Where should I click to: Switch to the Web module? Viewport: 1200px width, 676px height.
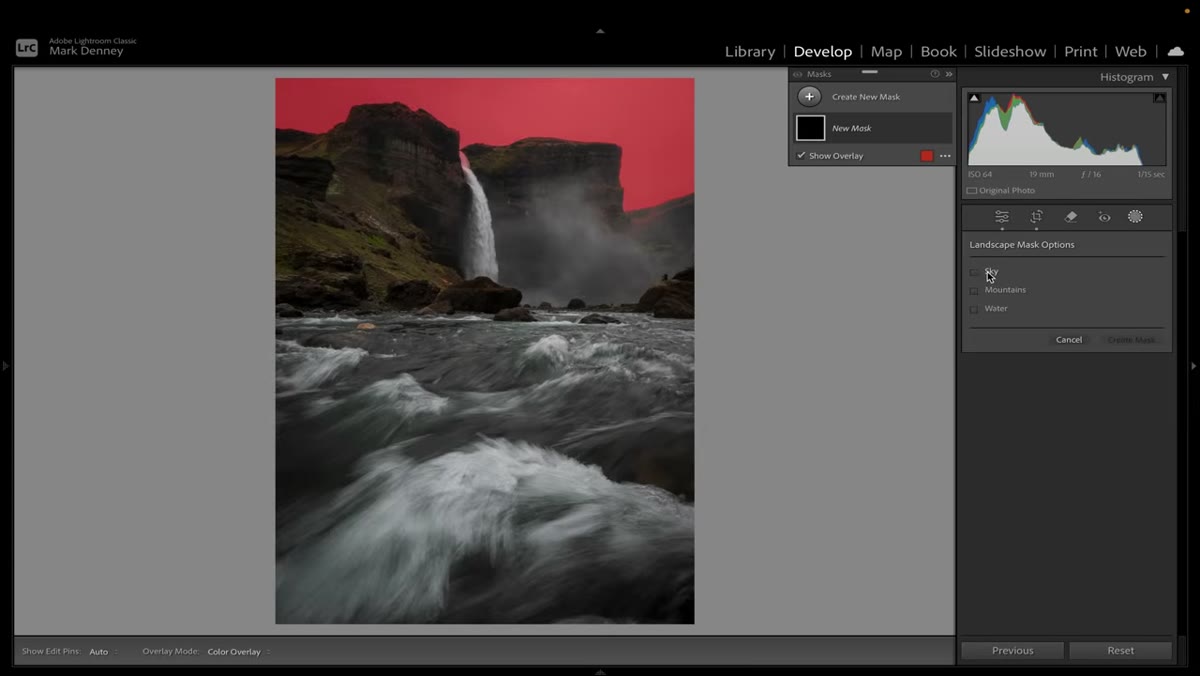(x=1131, y=52)
